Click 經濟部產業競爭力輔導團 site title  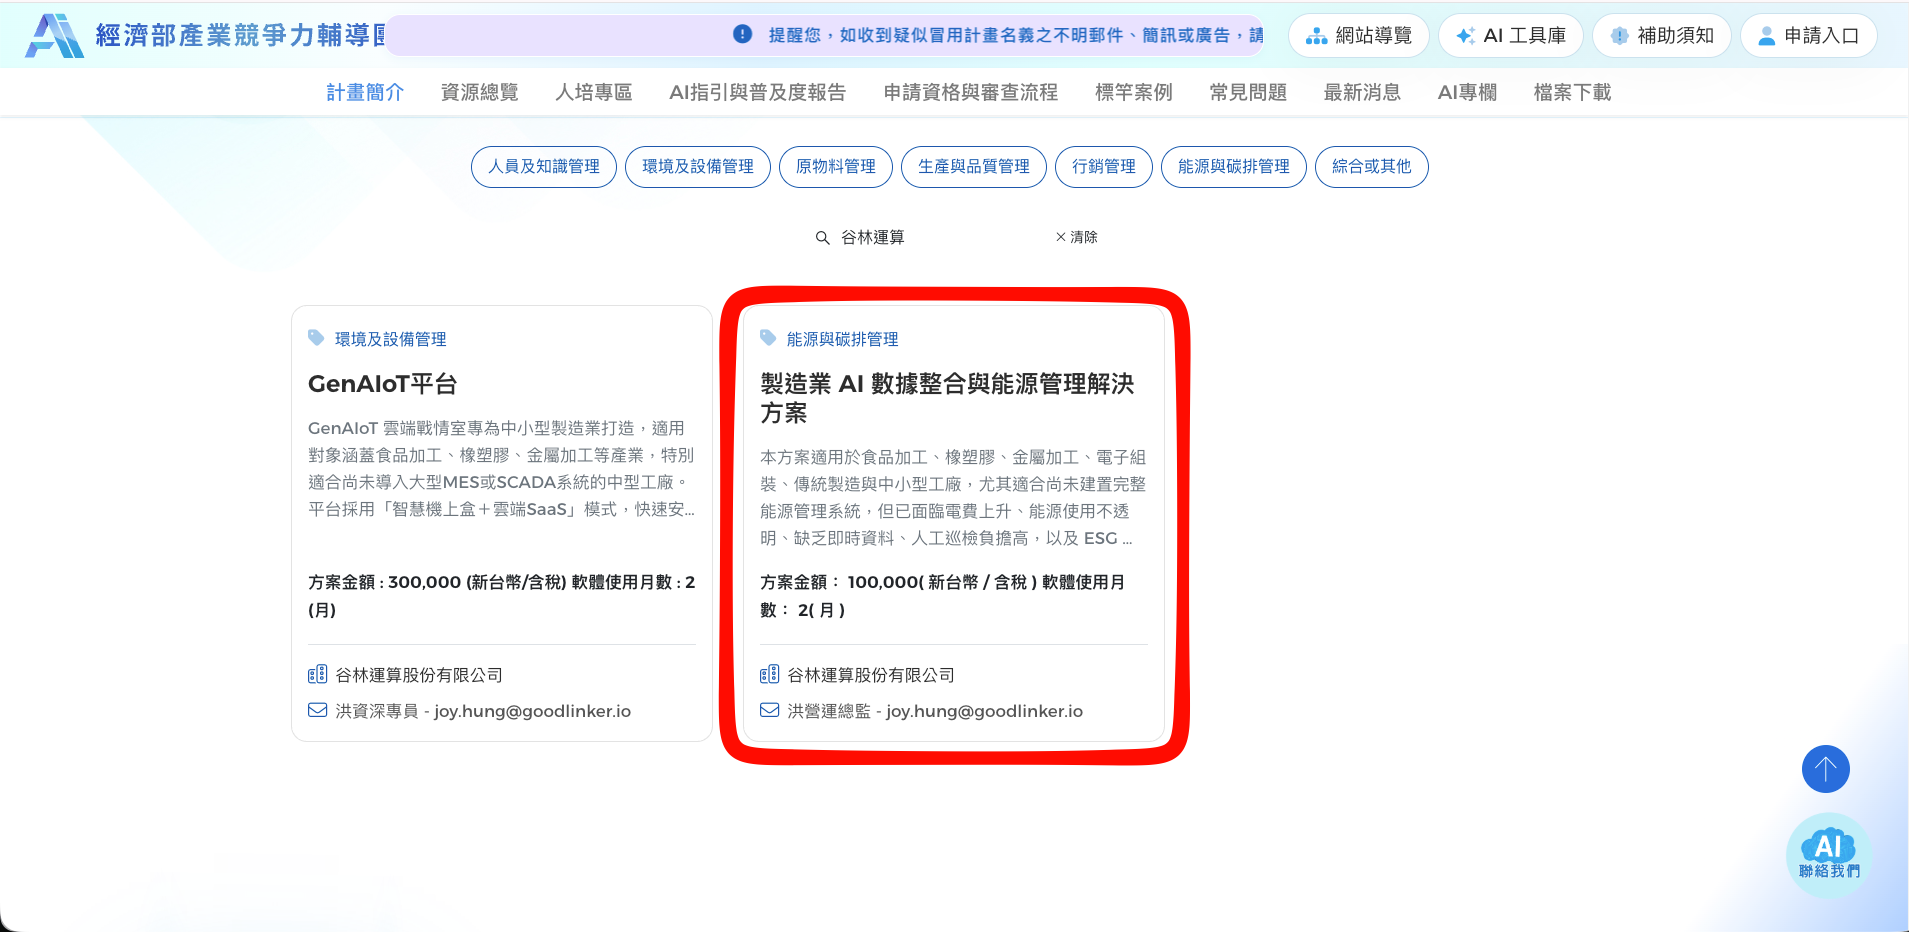click(241, 36)
